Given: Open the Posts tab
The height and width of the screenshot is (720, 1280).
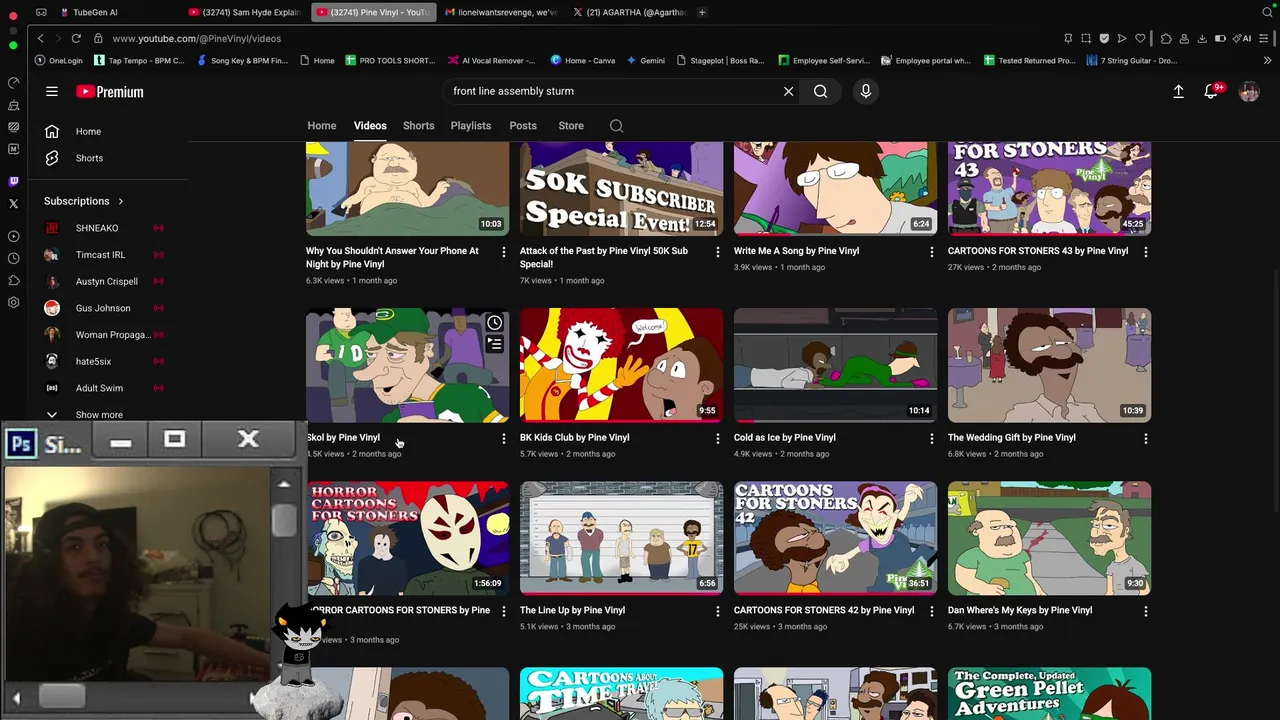Looking at the screenshot, I should point(523,126).
